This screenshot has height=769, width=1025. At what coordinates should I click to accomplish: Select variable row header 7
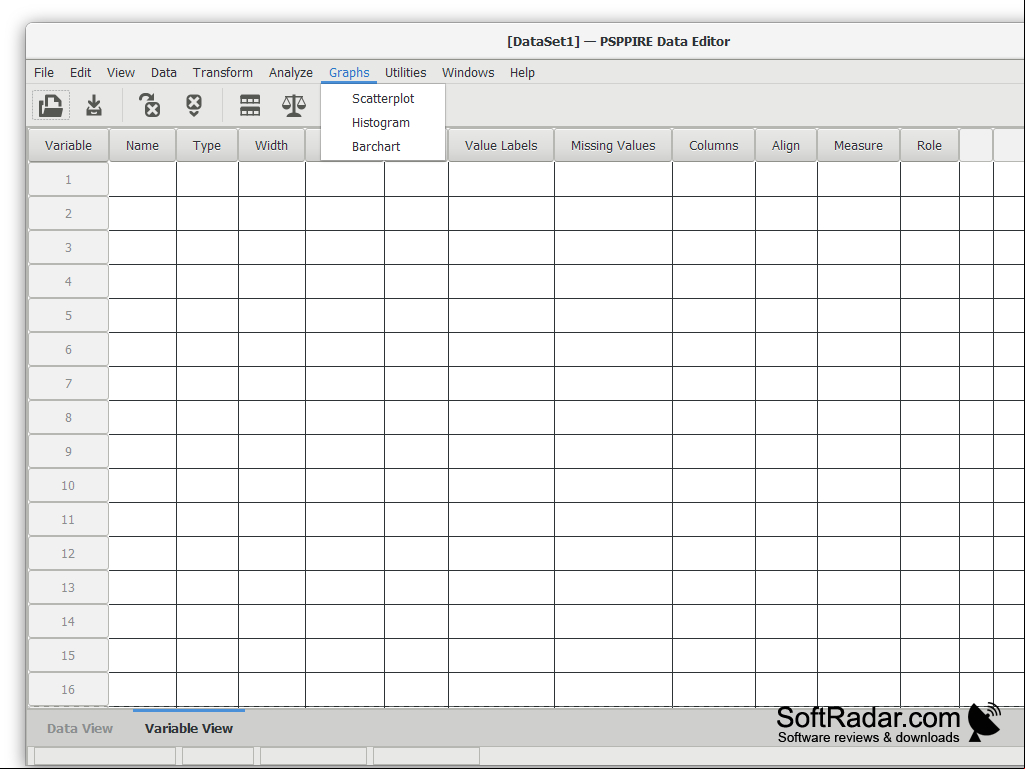point(68,384)
